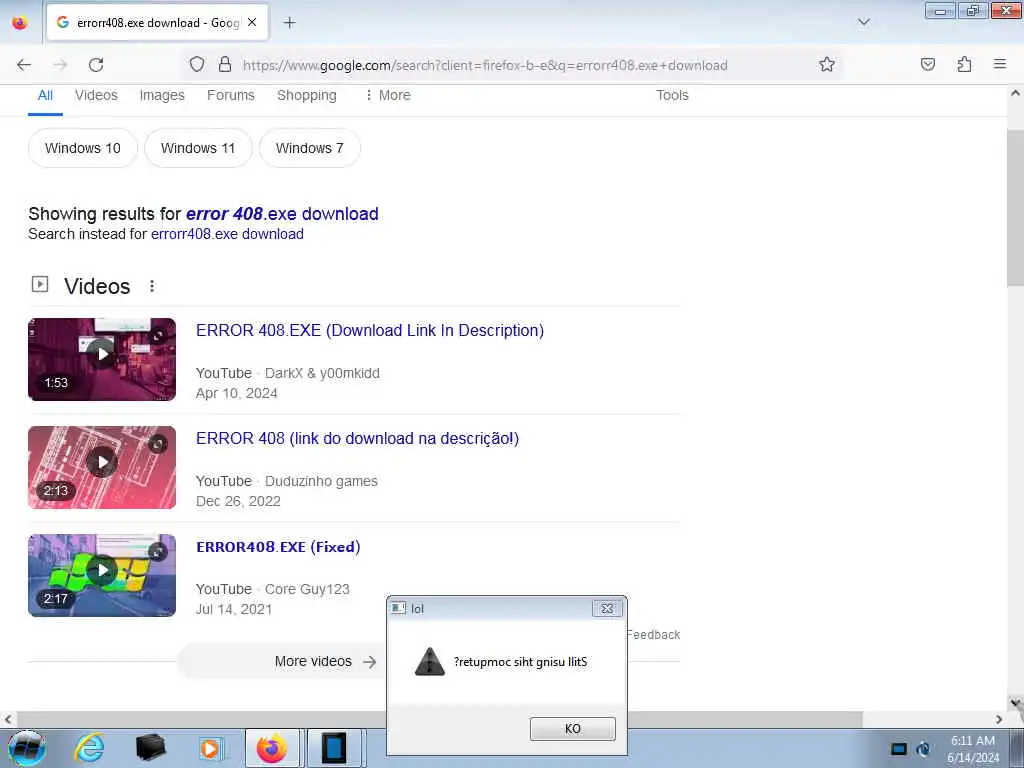The image size is (1024, 768).
Task: Open the Tools search options
Action: [672, 95]
